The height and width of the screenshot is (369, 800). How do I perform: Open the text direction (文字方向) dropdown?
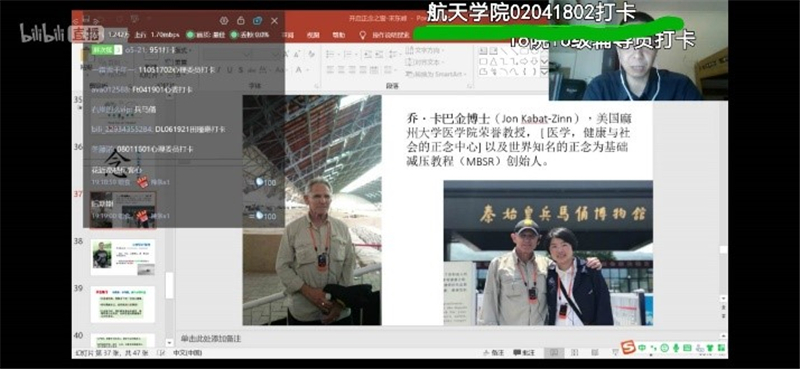(426, 50)
